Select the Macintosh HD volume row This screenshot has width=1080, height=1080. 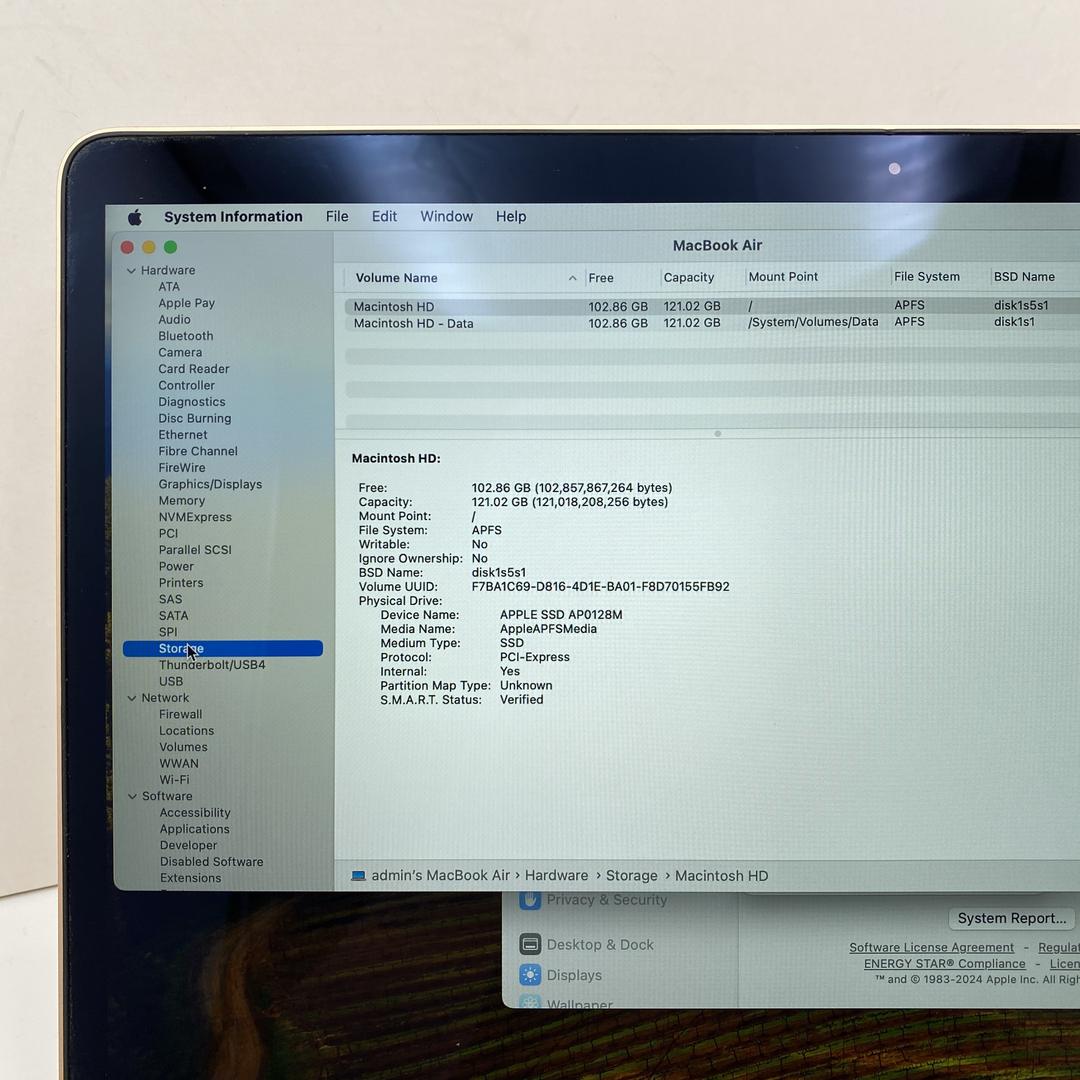(712, 306)
